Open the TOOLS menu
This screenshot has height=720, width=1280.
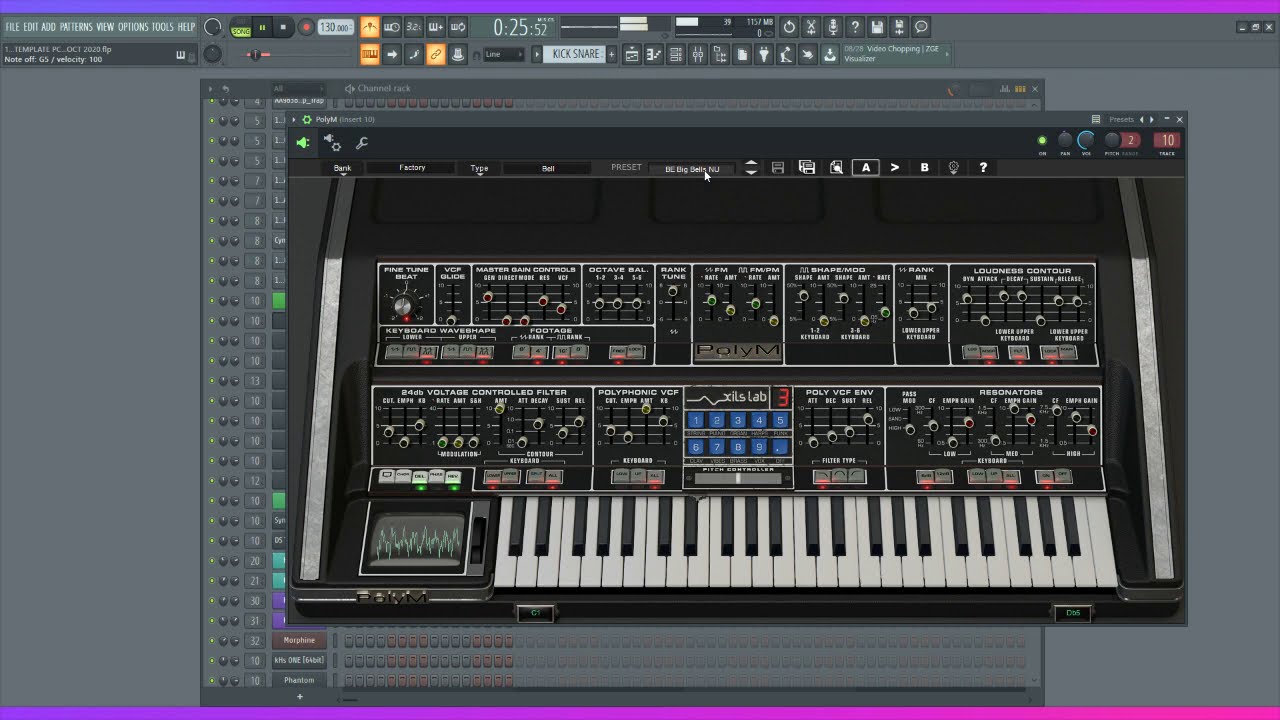163,27
